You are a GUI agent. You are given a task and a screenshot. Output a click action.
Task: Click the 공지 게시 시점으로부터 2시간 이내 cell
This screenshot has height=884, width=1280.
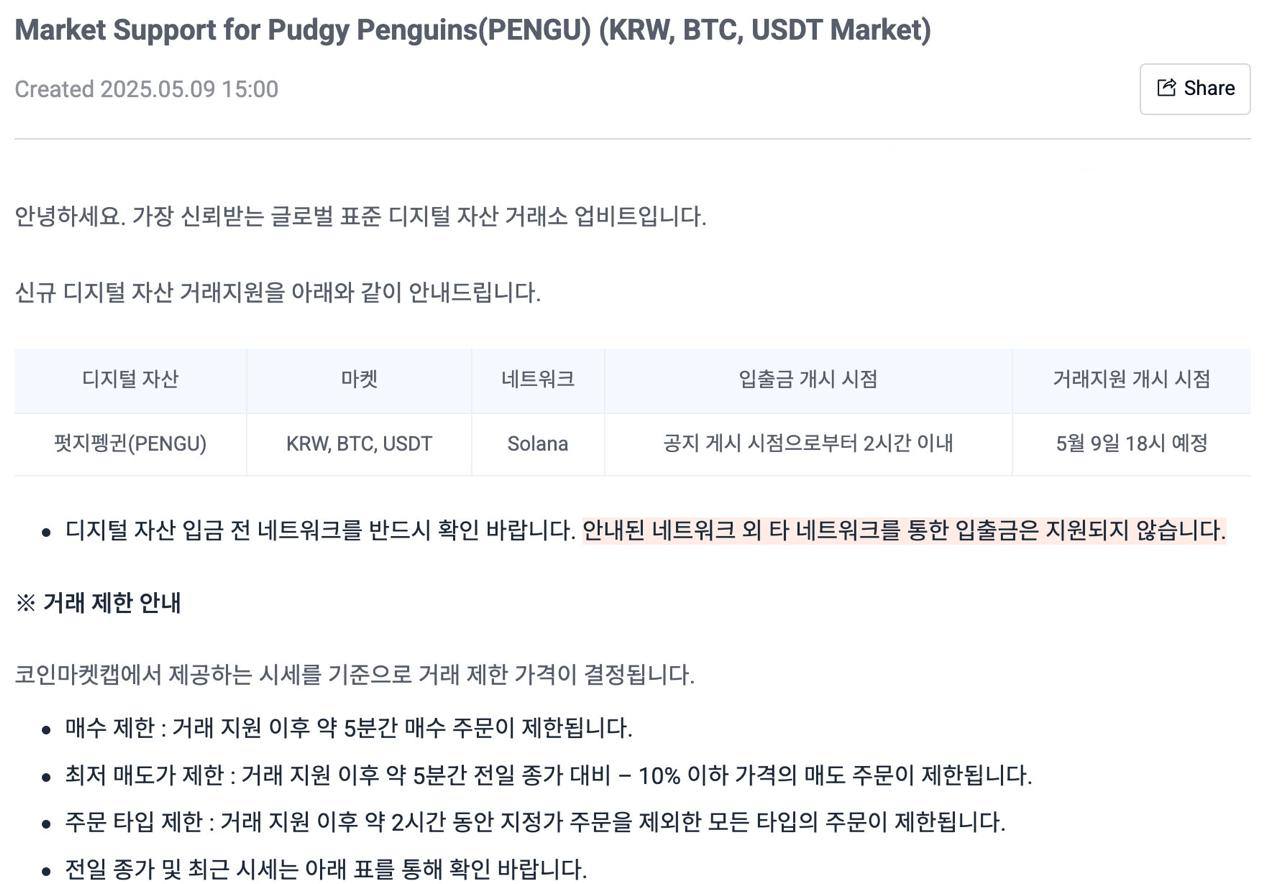(x=808, y=443)
